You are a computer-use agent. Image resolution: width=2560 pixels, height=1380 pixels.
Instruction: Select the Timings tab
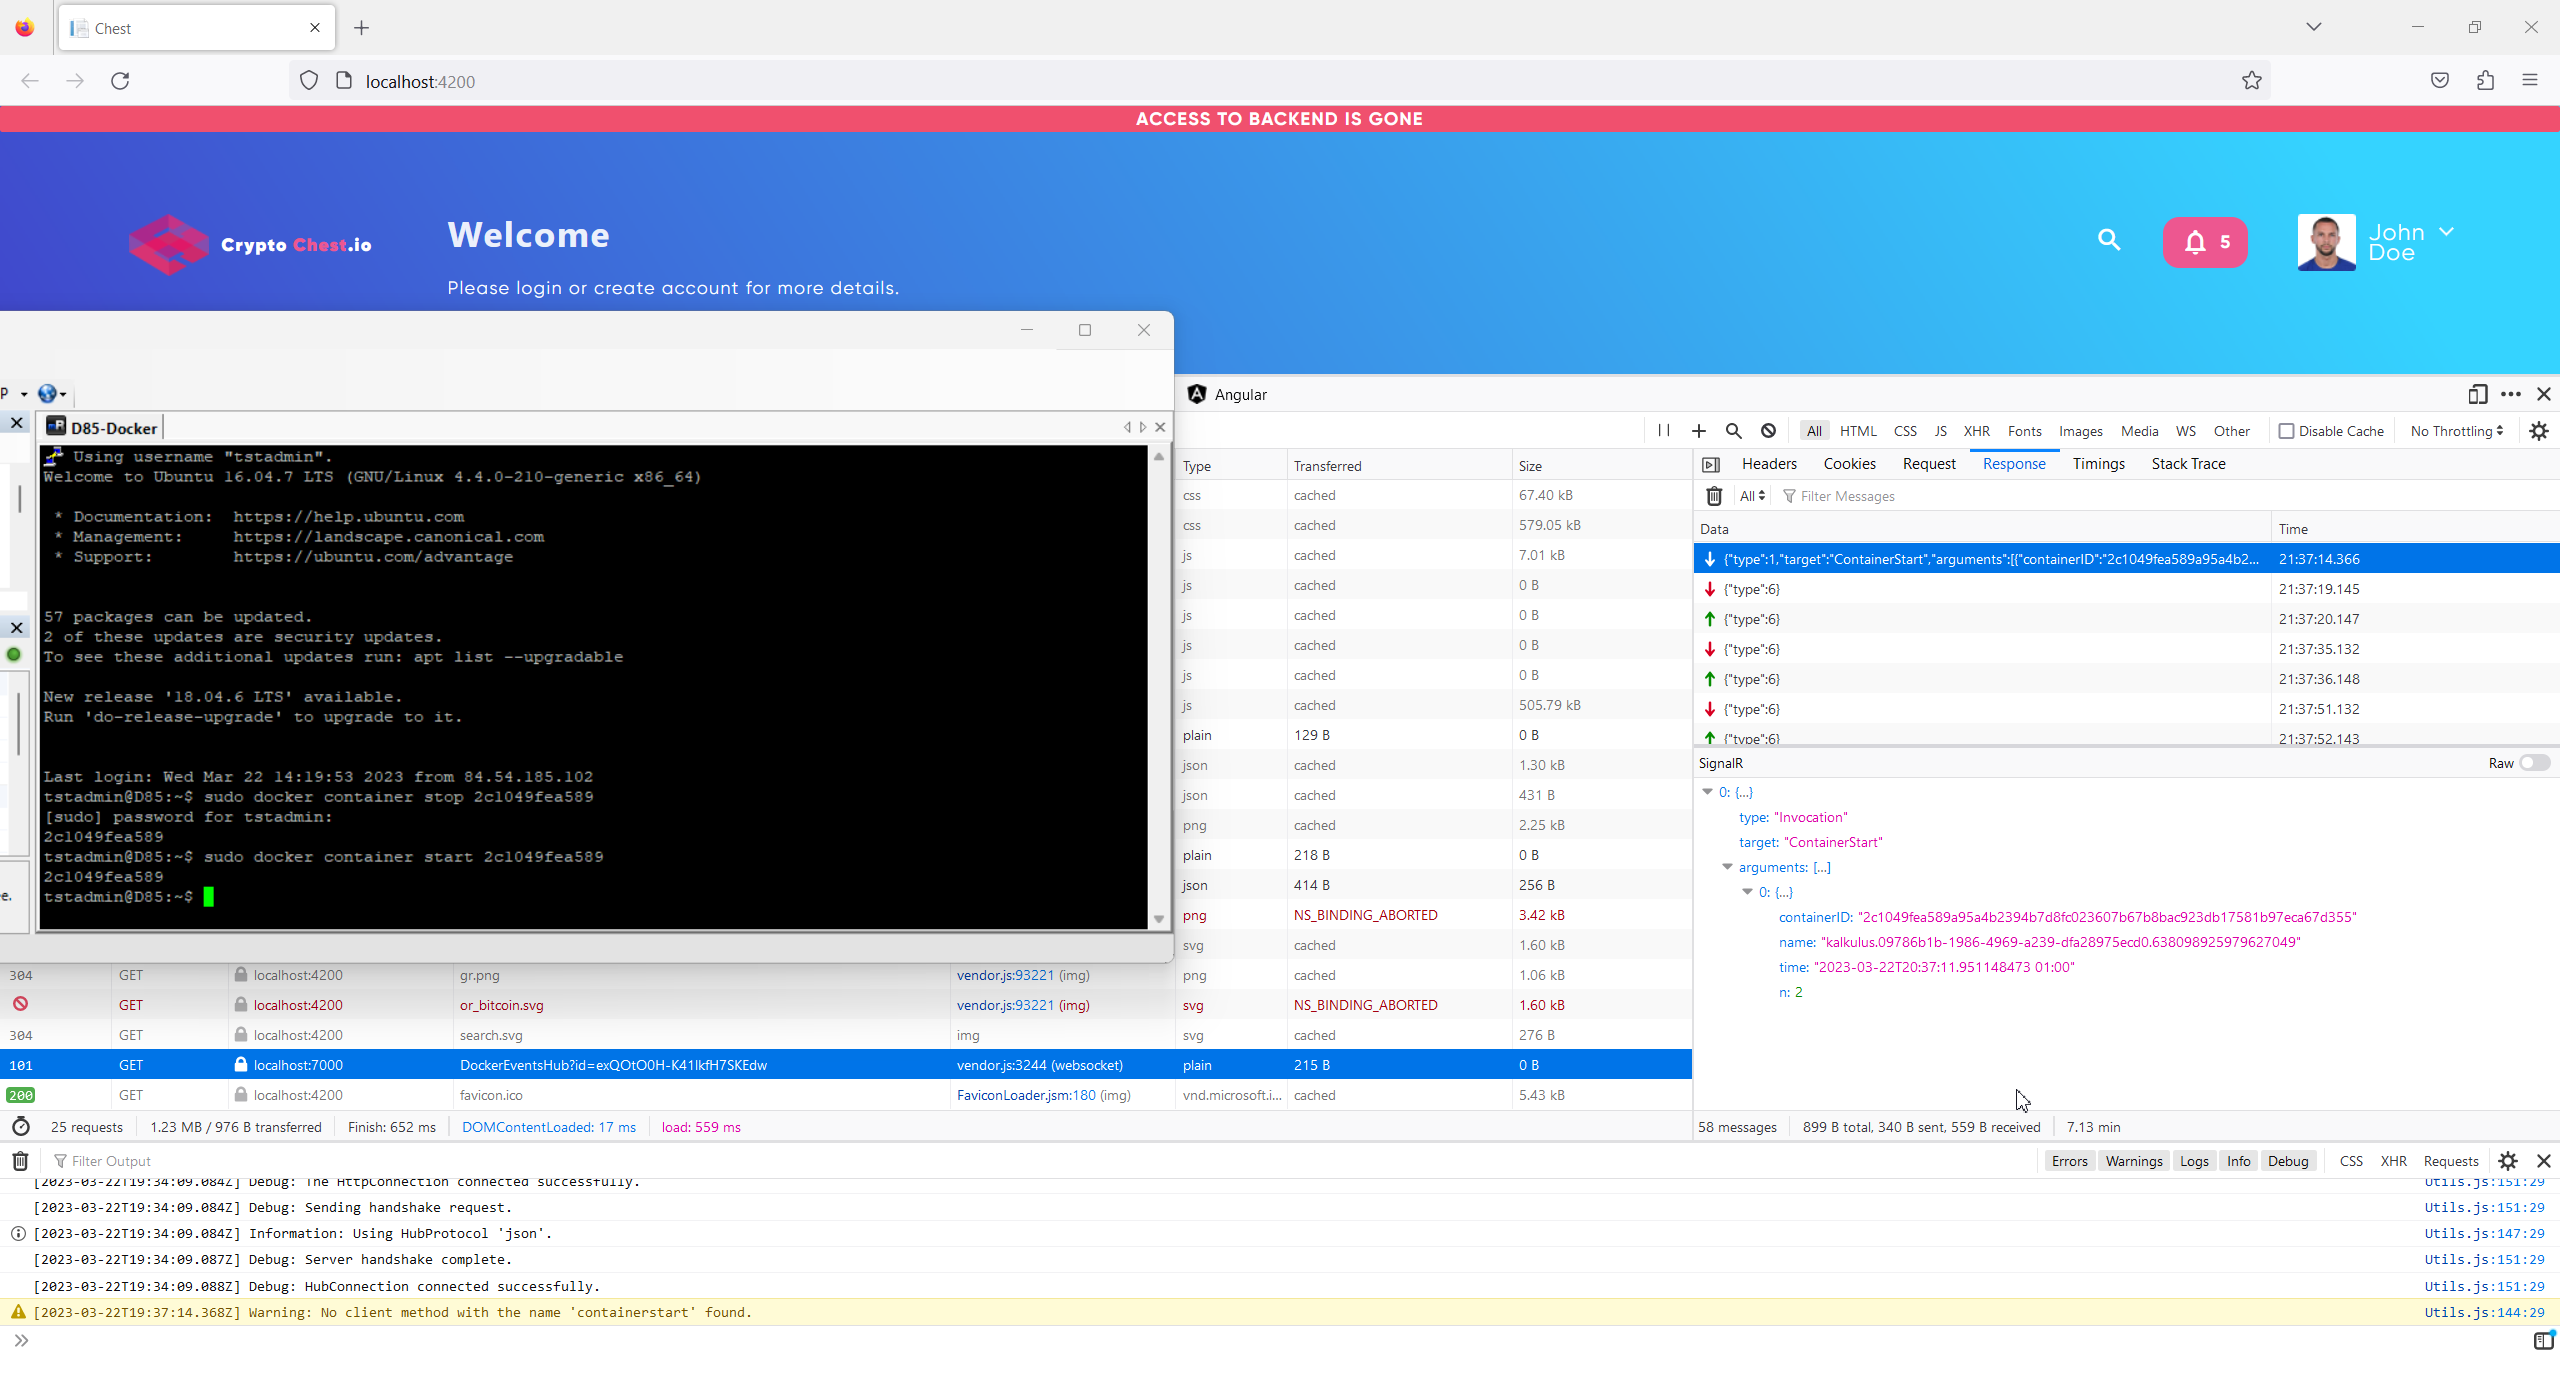2098,464
